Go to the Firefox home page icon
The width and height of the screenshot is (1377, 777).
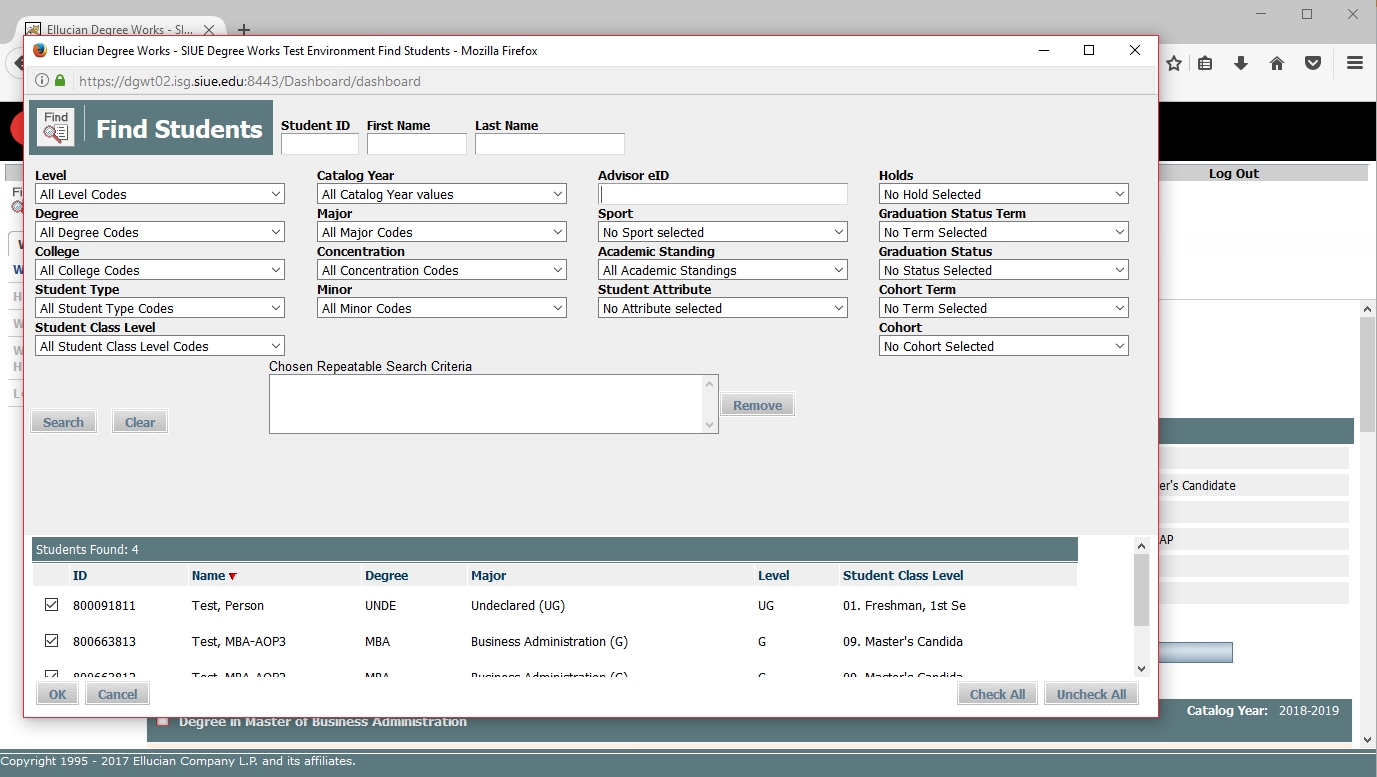tap(1277, 63)
